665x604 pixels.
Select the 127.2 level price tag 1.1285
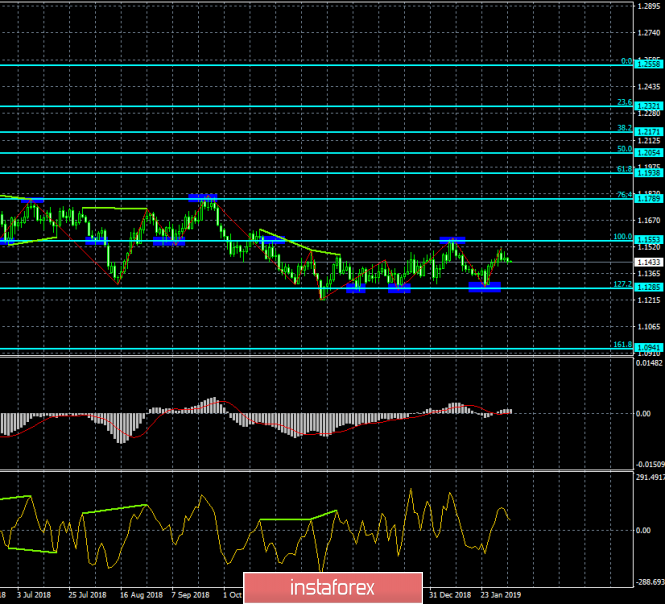pyautogui.click(x=649, y=288)
